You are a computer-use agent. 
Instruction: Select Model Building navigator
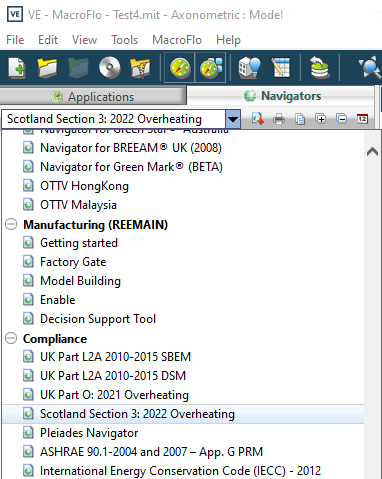80,281
